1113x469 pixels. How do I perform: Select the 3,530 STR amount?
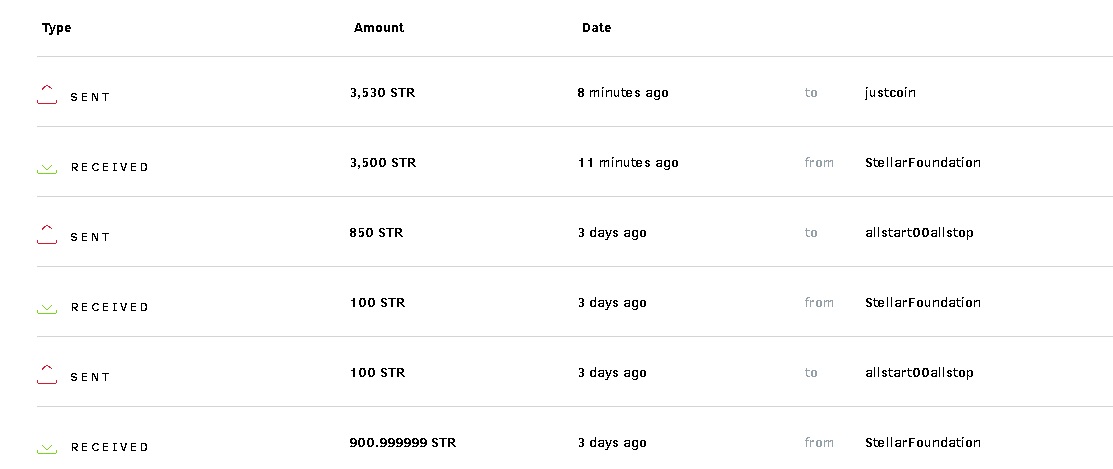pos(382,93)
